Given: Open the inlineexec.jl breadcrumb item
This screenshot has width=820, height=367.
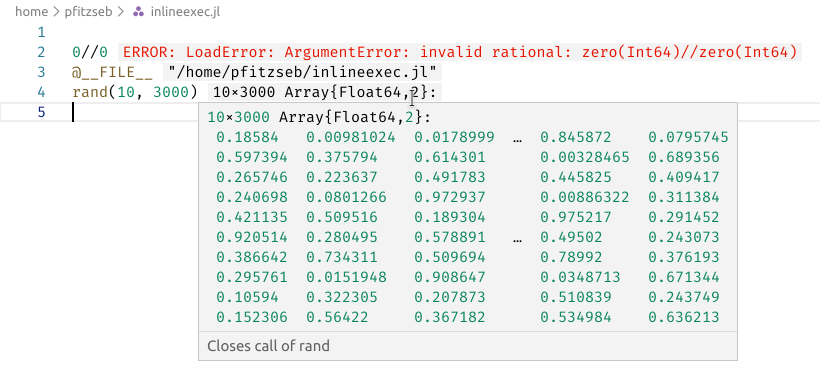Looking at the screenshot, I should pyautogui.click(x=185, y=12).
